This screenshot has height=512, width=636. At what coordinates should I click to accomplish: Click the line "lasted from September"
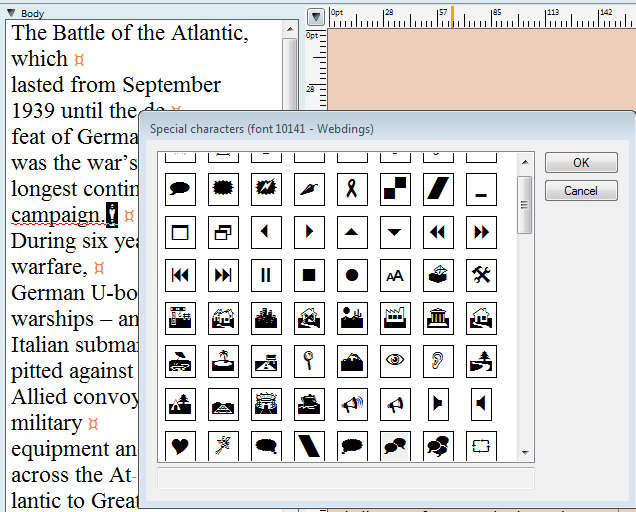pos(116,85)
